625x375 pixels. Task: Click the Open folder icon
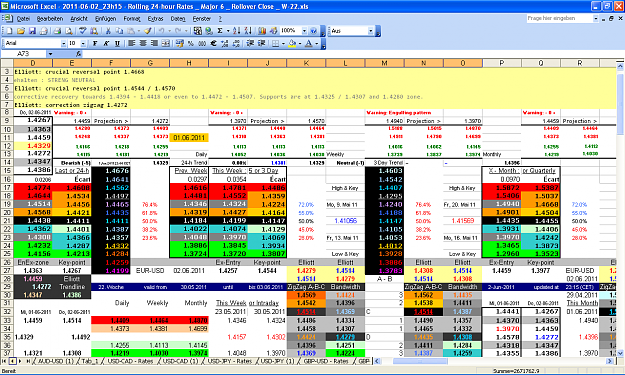click(21, 31)
